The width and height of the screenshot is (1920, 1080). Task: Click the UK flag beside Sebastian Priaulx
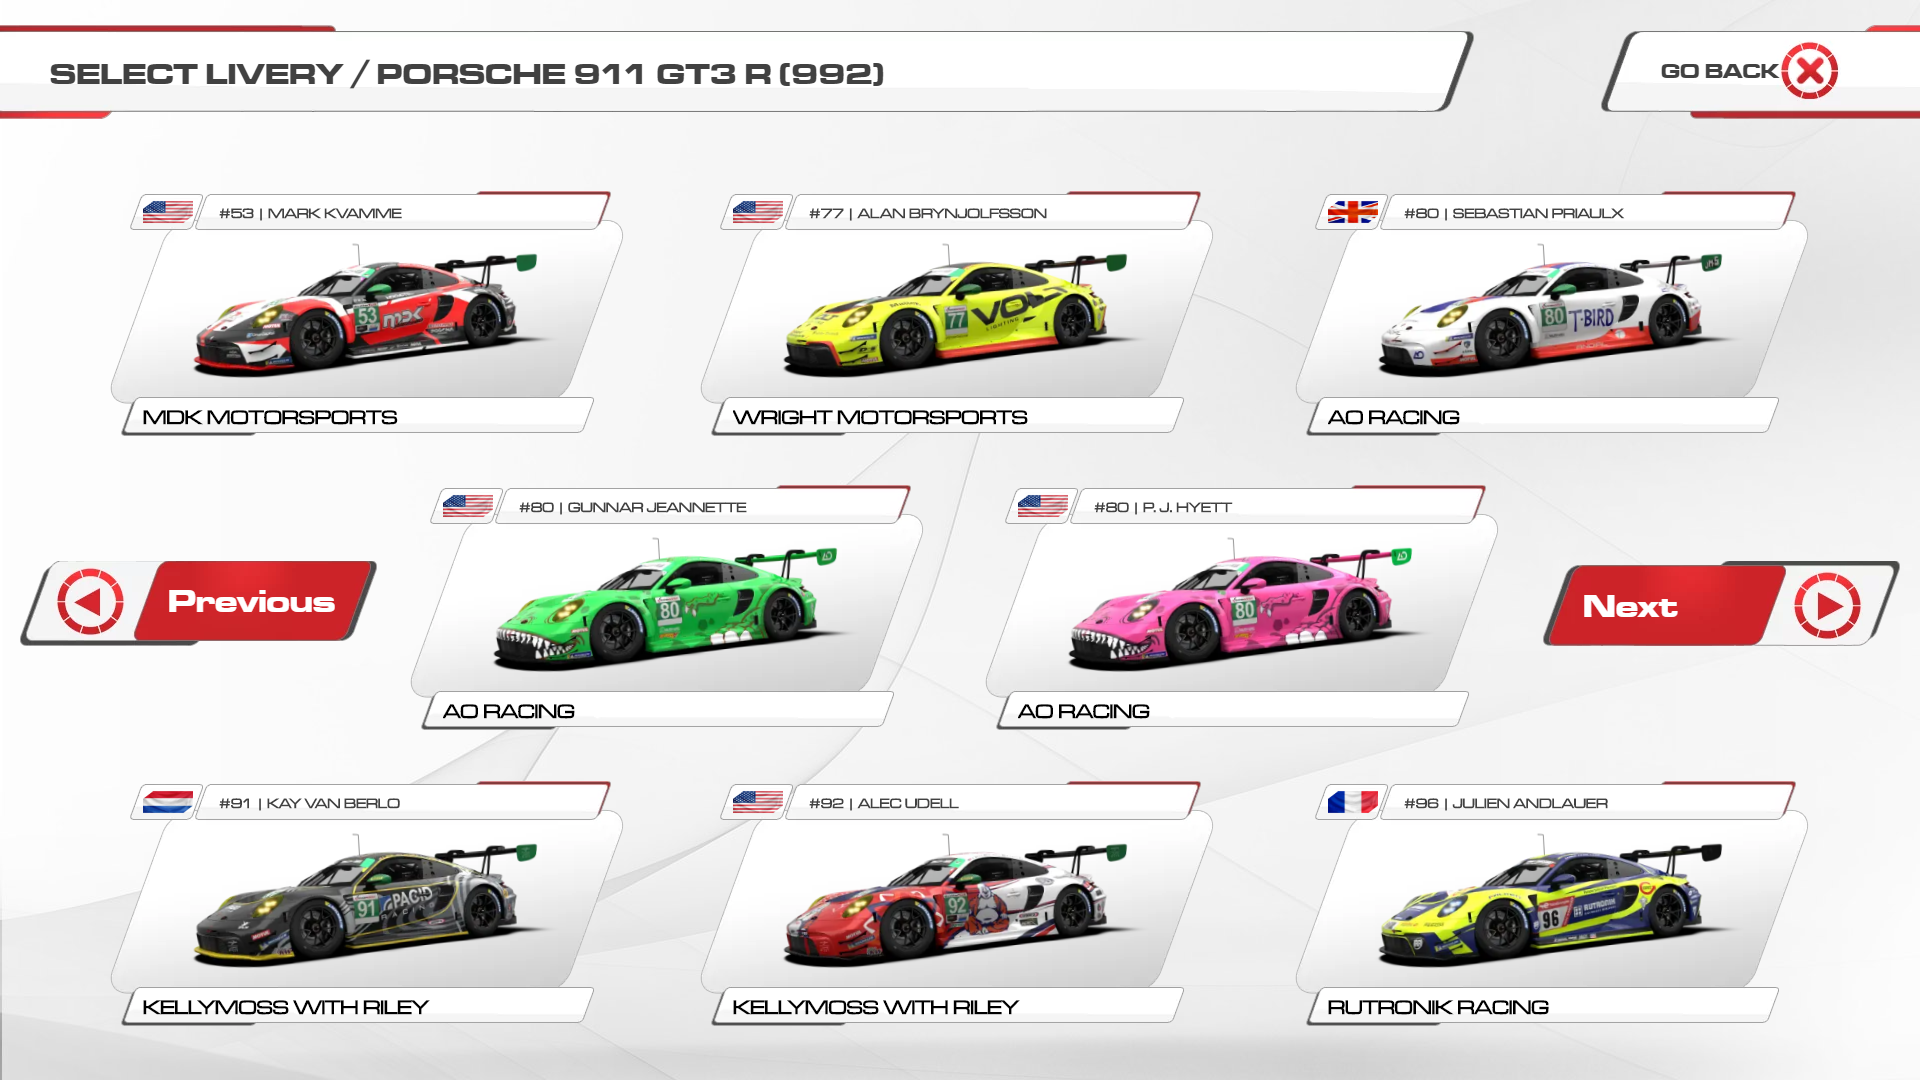tap(1352, 212)
